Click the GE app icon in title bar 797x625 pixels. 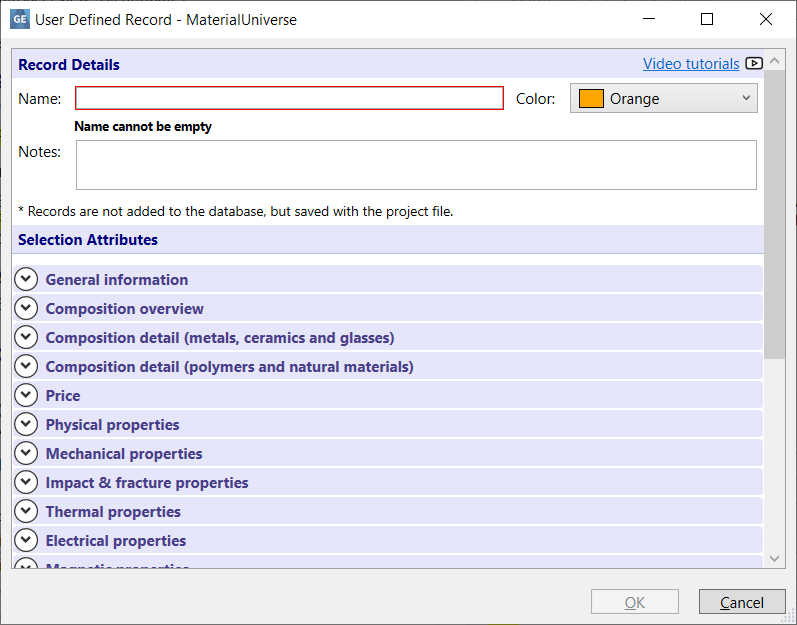pos(20,19)
